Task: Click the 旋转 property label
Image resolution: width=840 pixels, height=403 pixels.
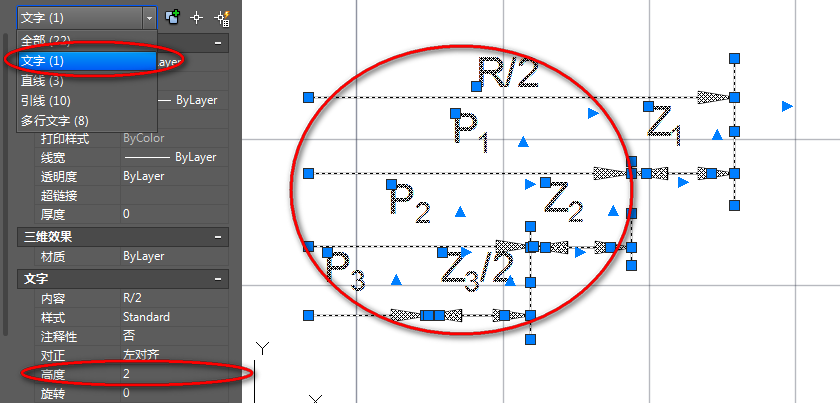Action: (x=52, y=393)
